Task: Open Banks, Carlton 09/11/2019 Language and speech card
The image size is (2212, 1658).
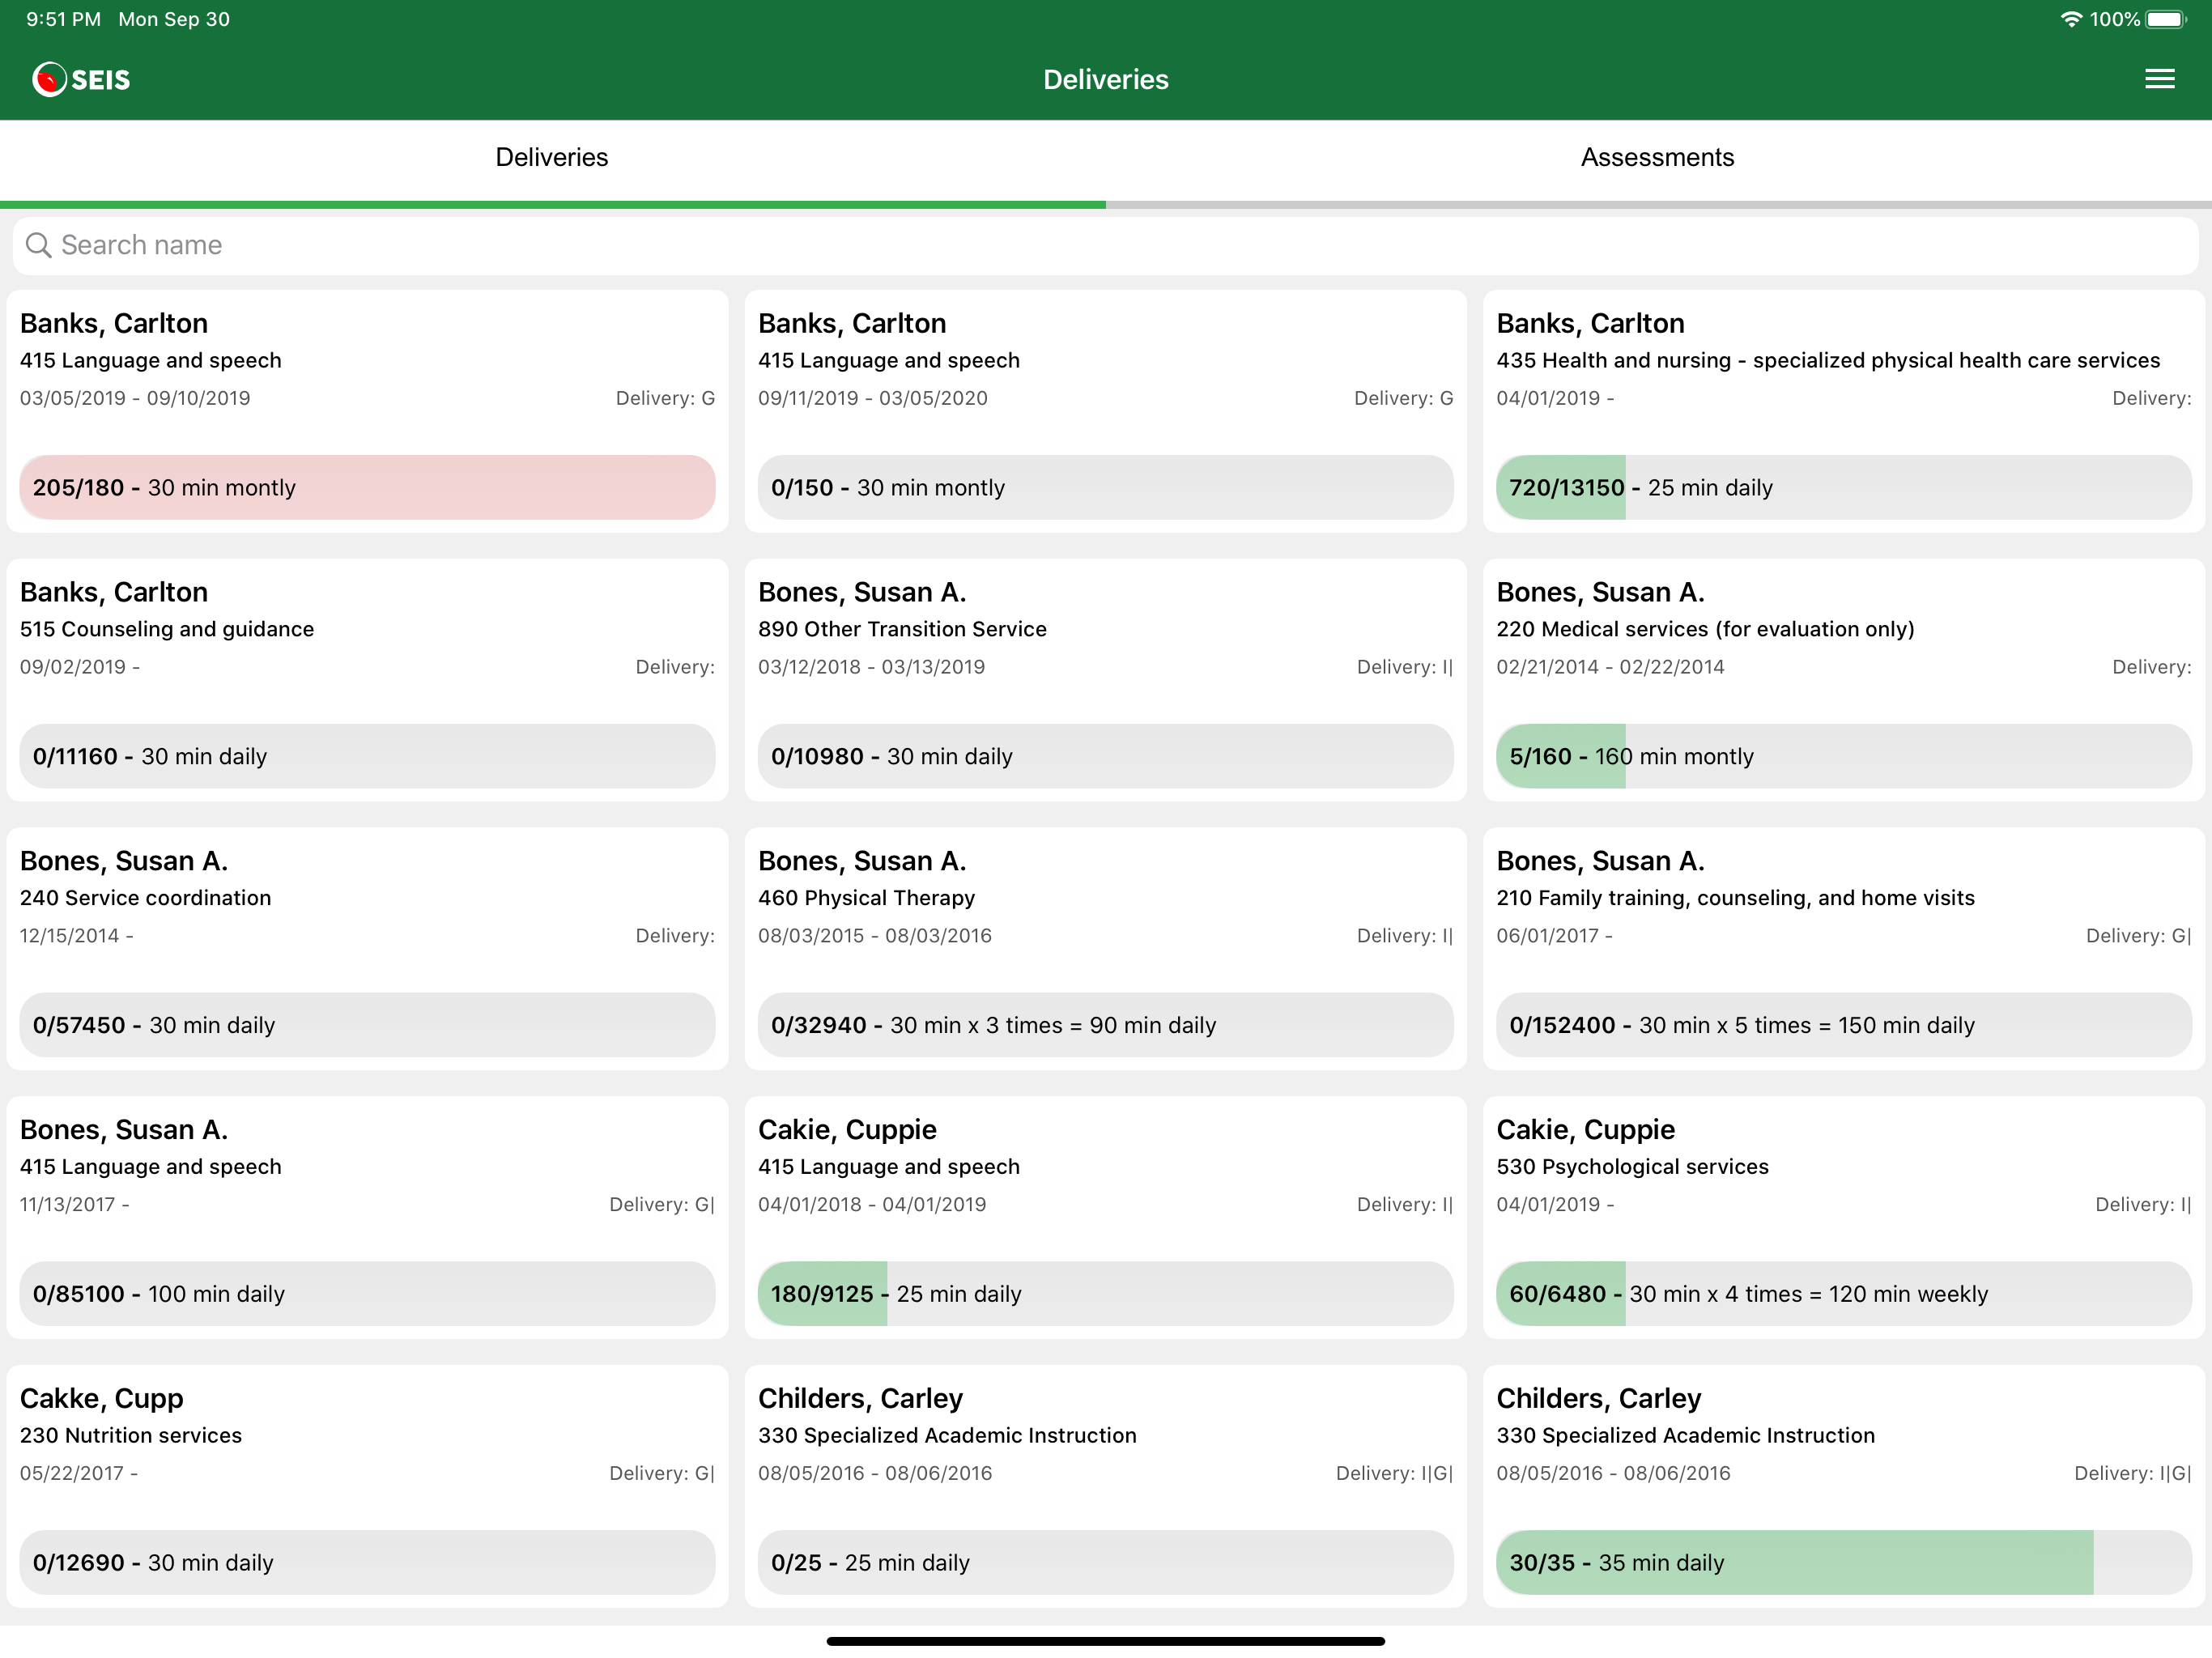Action: [x=1105, y=411]
